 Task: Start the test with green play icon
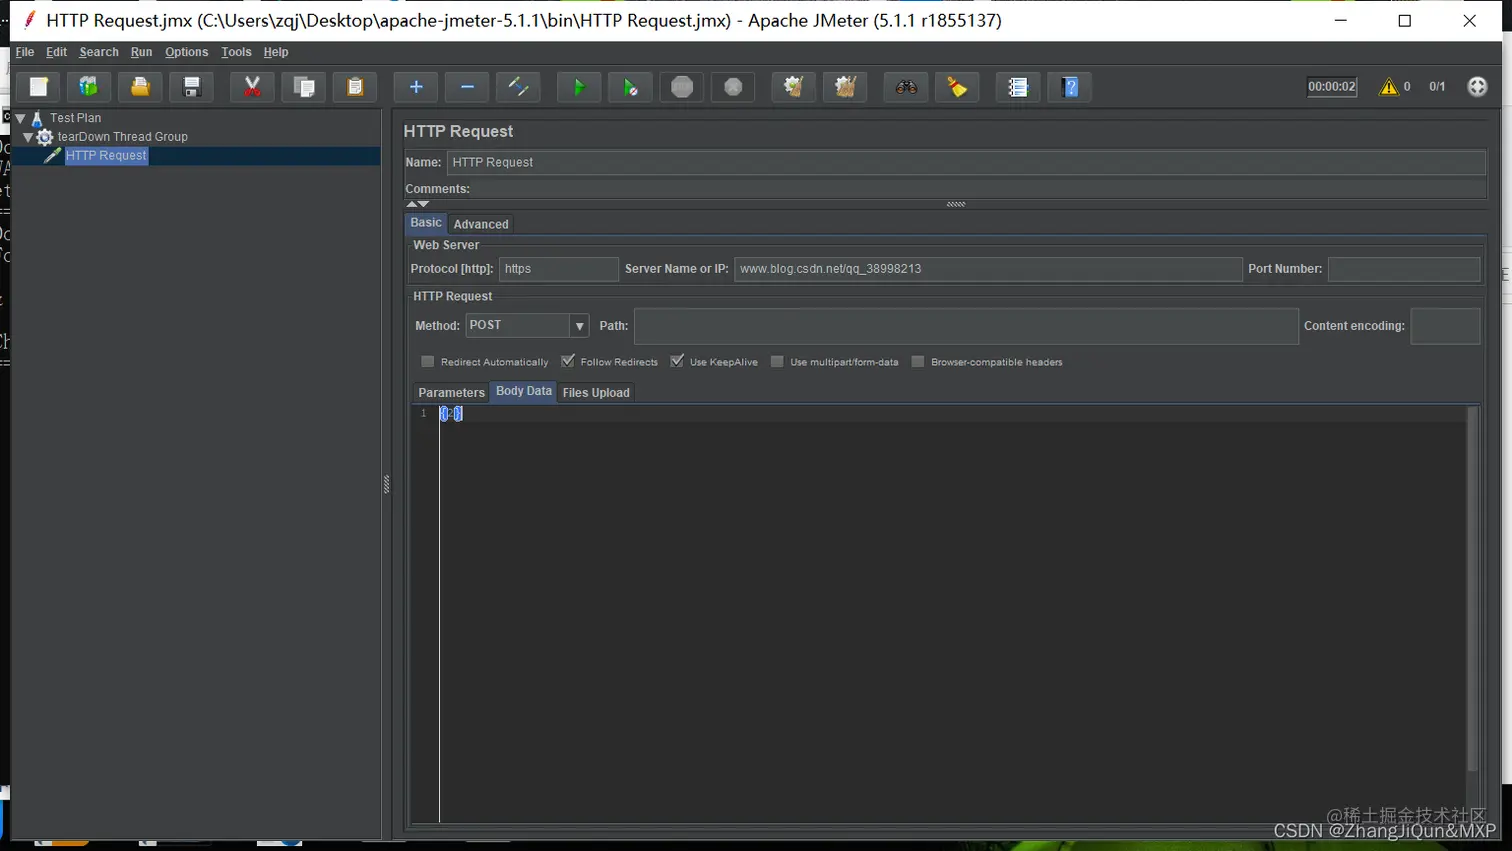(578, 87)
